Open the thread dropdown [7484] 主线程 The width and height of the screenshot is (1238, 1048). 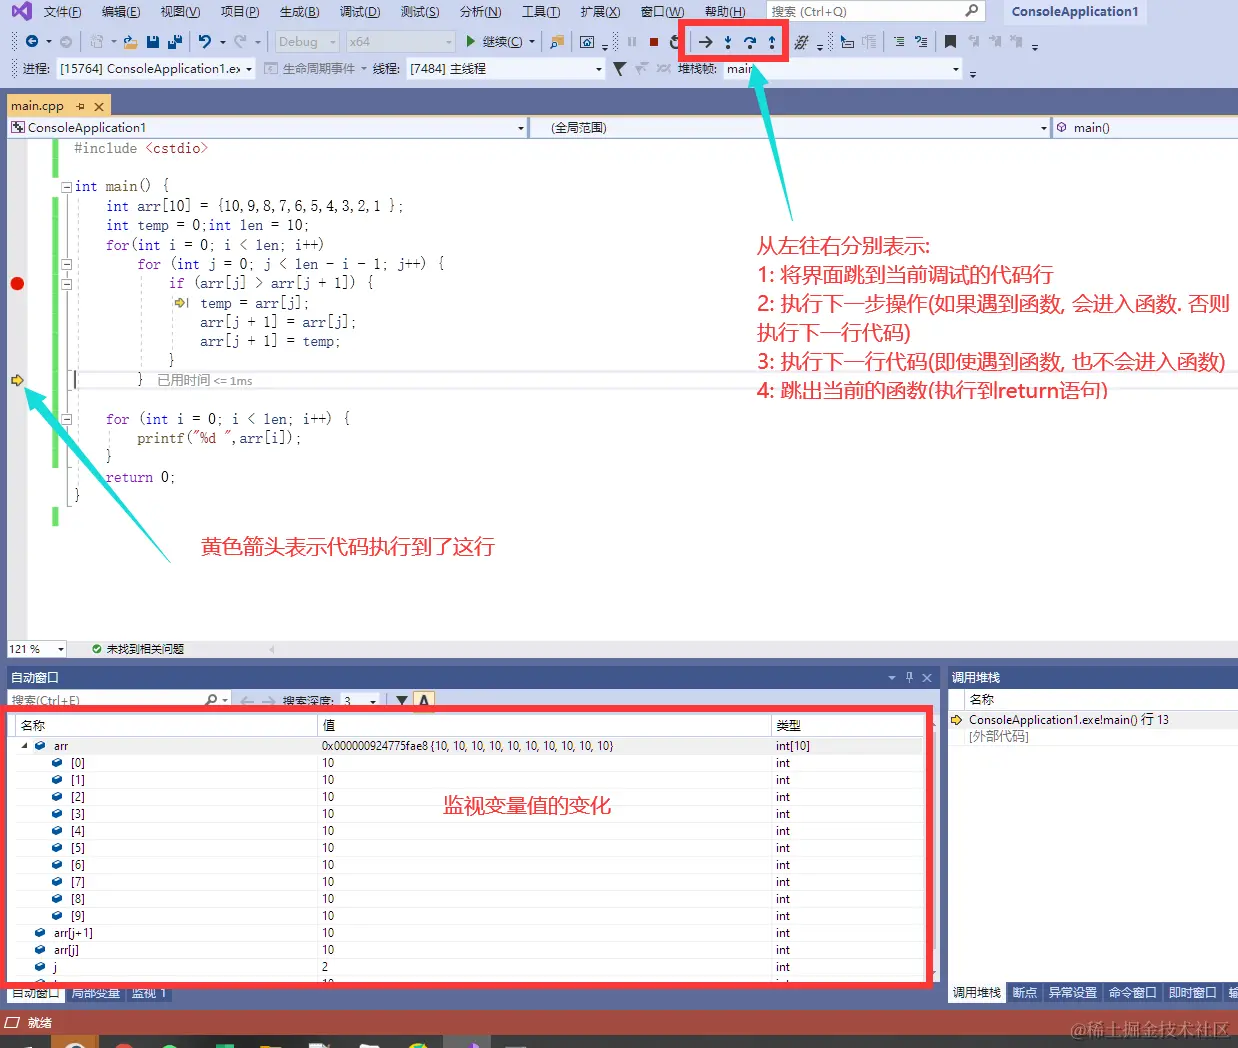(x=505, y=69)
